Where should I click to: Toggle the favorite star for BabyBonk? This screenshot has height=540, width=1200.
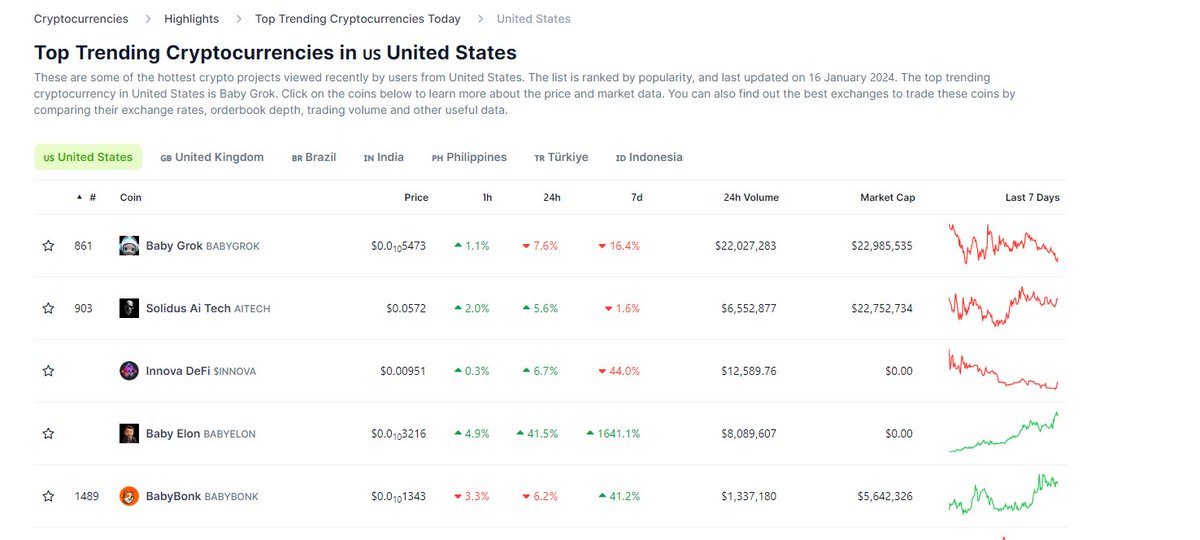click(48, 496)
